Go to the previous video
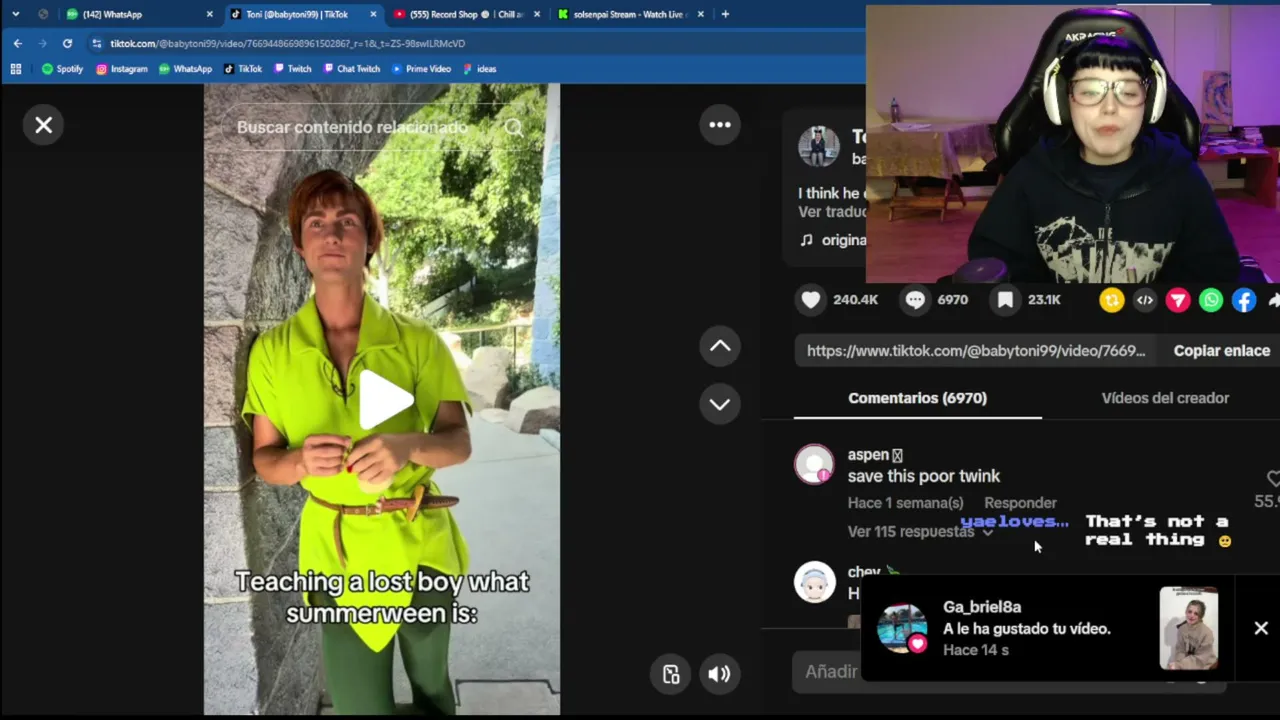This screenshot has width=1280, height=720. point(720,346)
